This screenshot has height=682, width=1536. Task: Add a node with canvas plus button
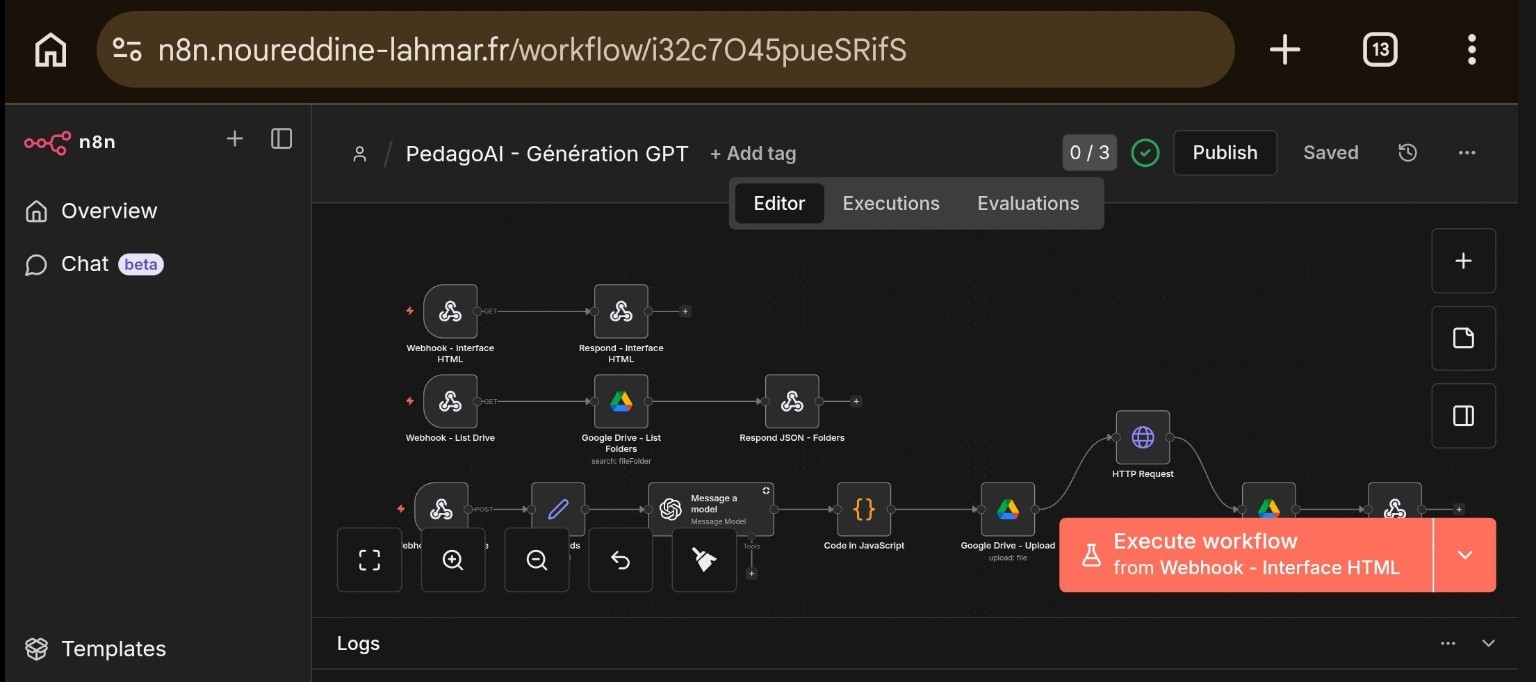[1464, 261]
